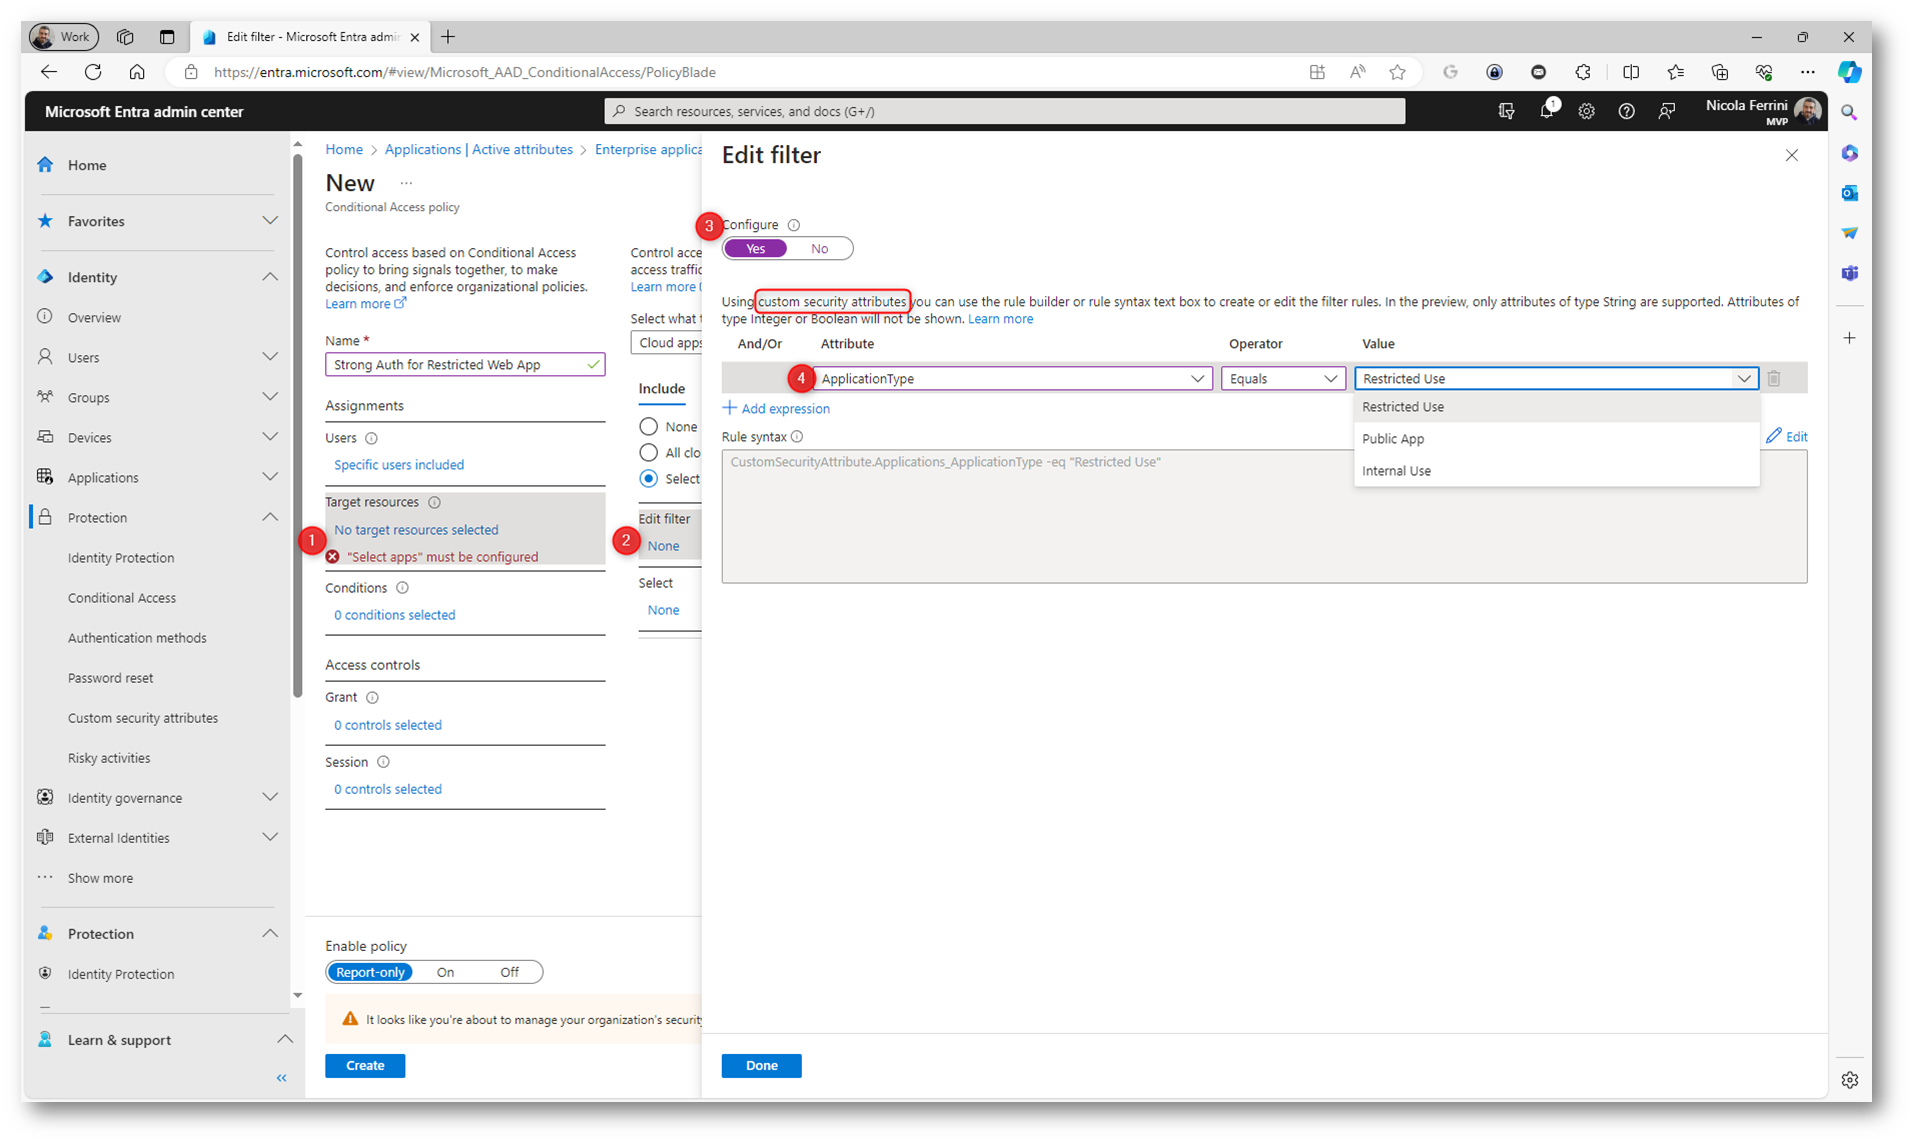Collapse the Identity section chevron
This screenshot has width=1914, height=1144.
pos(270,277)
